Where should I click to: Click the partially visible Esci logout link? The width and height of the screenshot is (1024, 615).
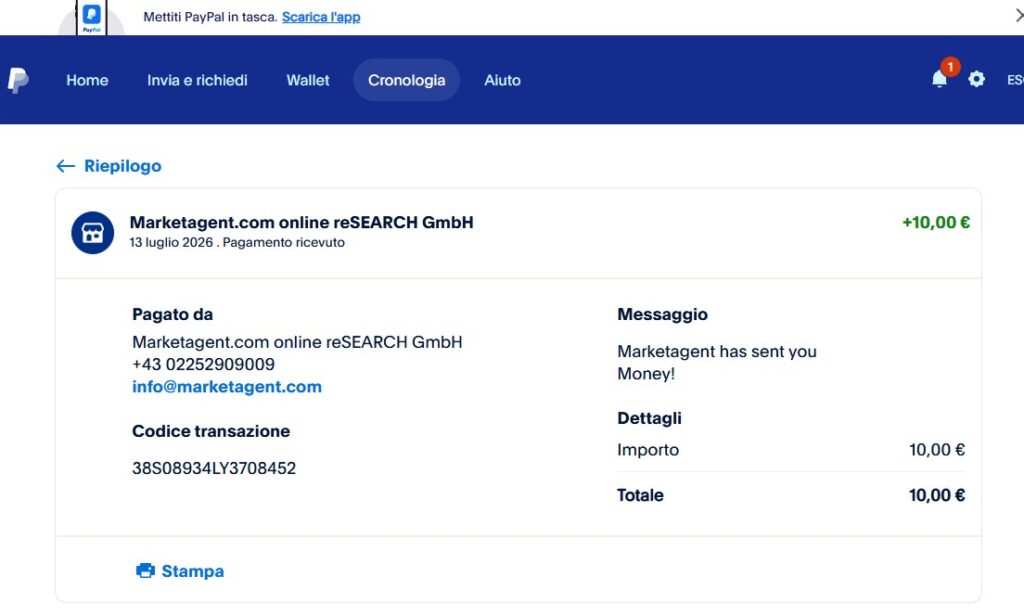[x=1016, y=80]
